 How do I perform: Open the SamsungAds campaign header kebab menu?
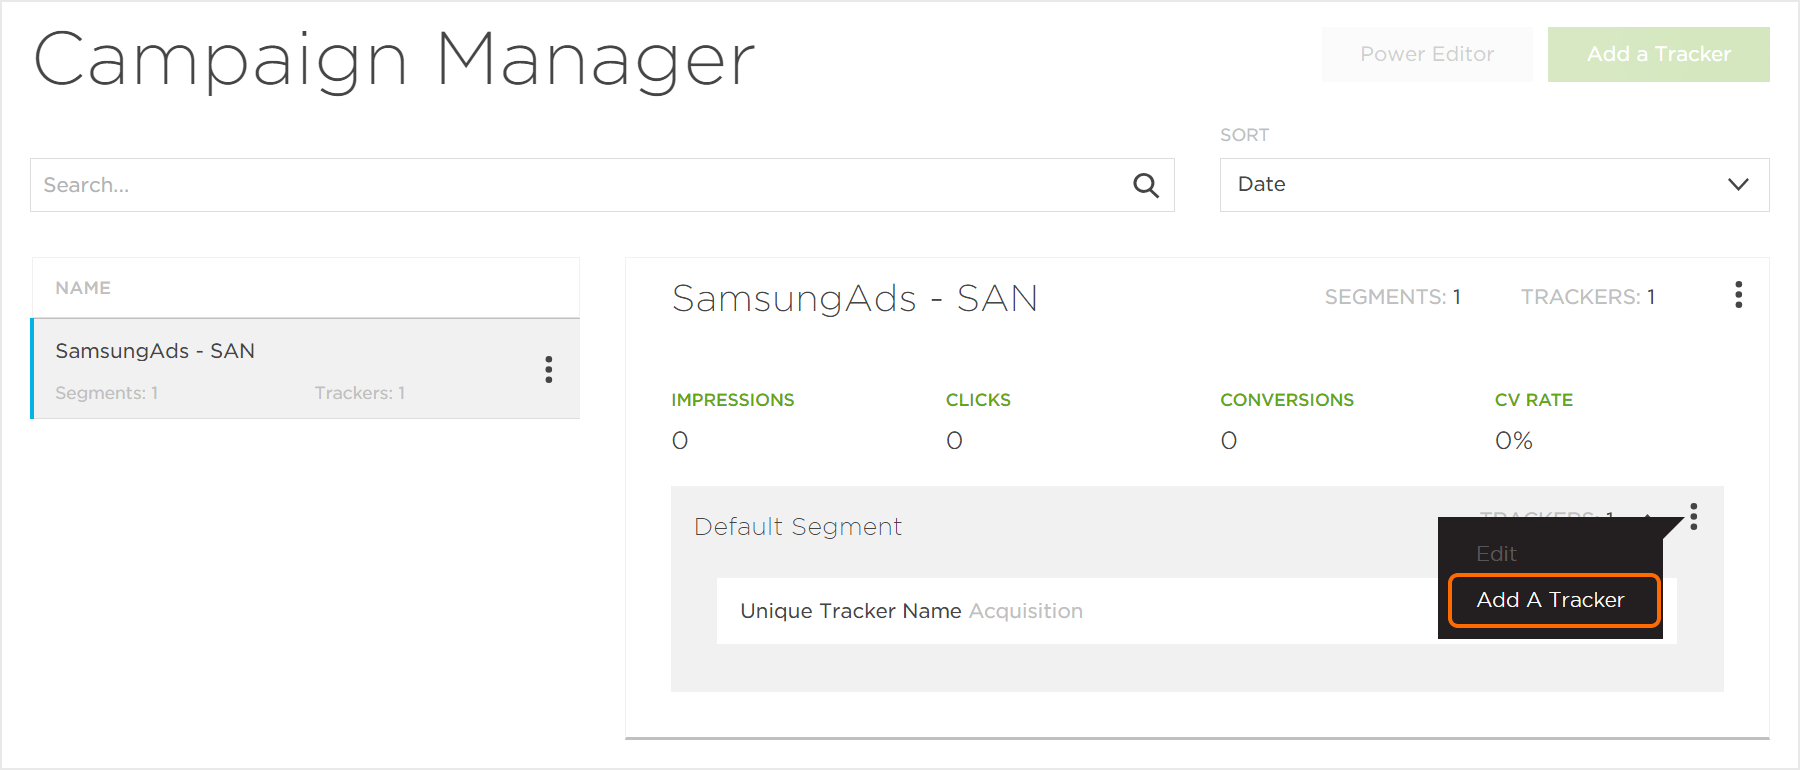1739,295
